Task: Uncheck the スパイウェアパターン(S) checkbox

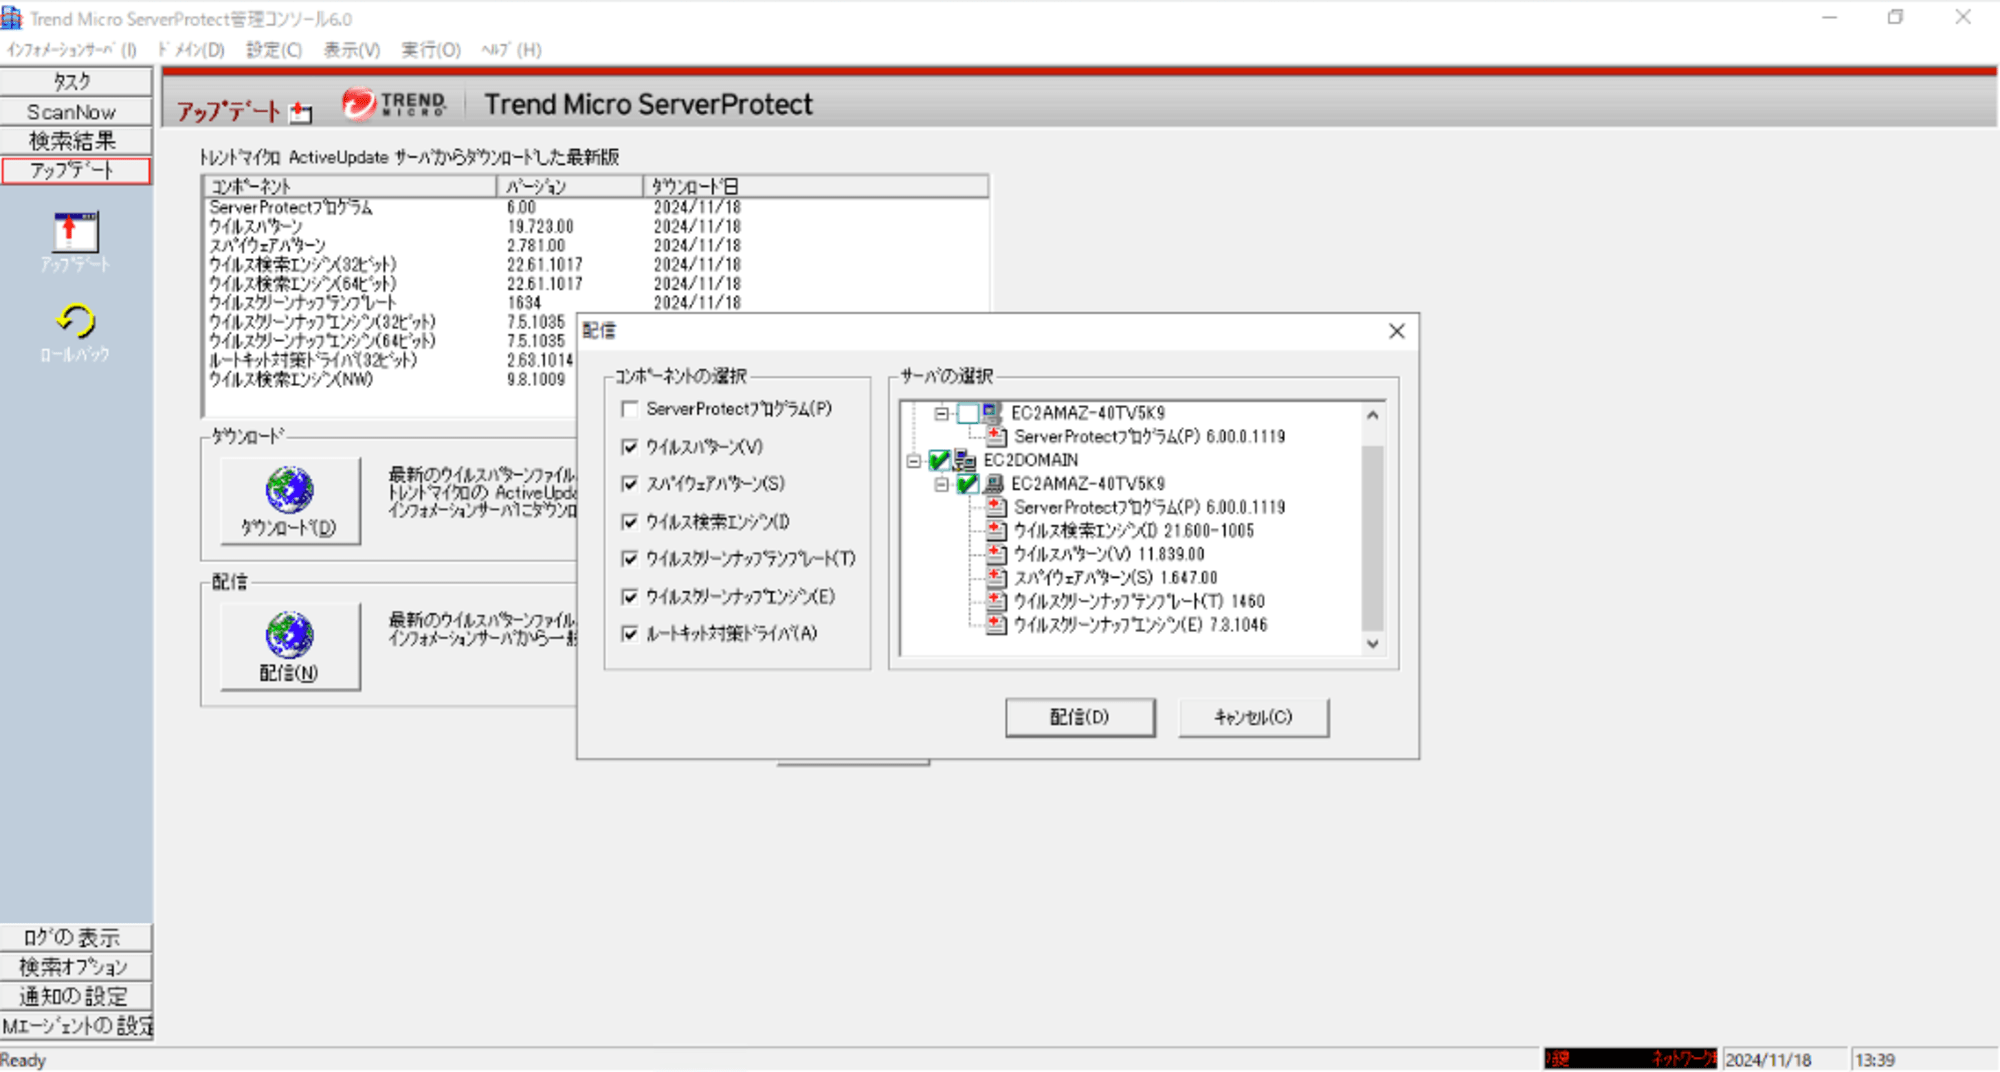Action: 630,484
